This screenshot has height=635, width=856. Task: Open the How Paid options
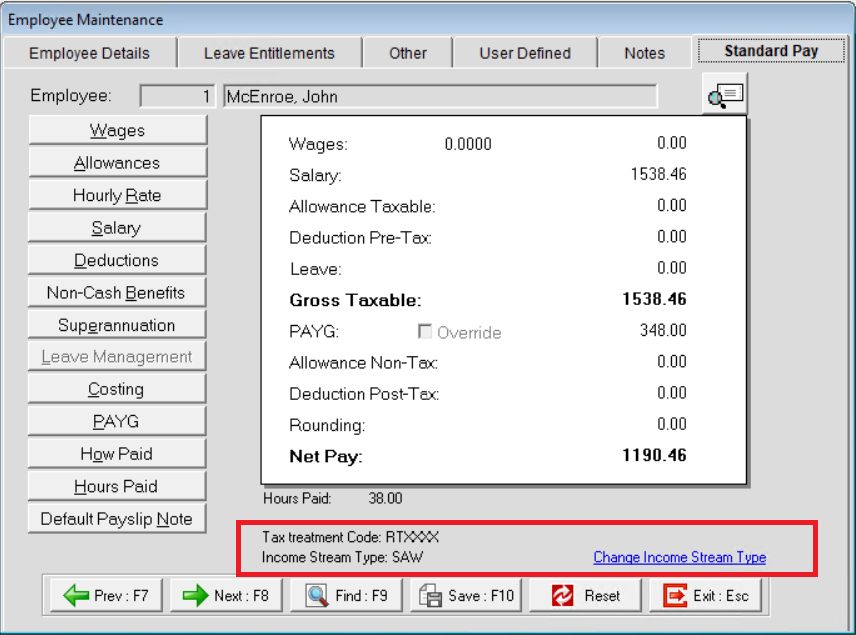117,454
